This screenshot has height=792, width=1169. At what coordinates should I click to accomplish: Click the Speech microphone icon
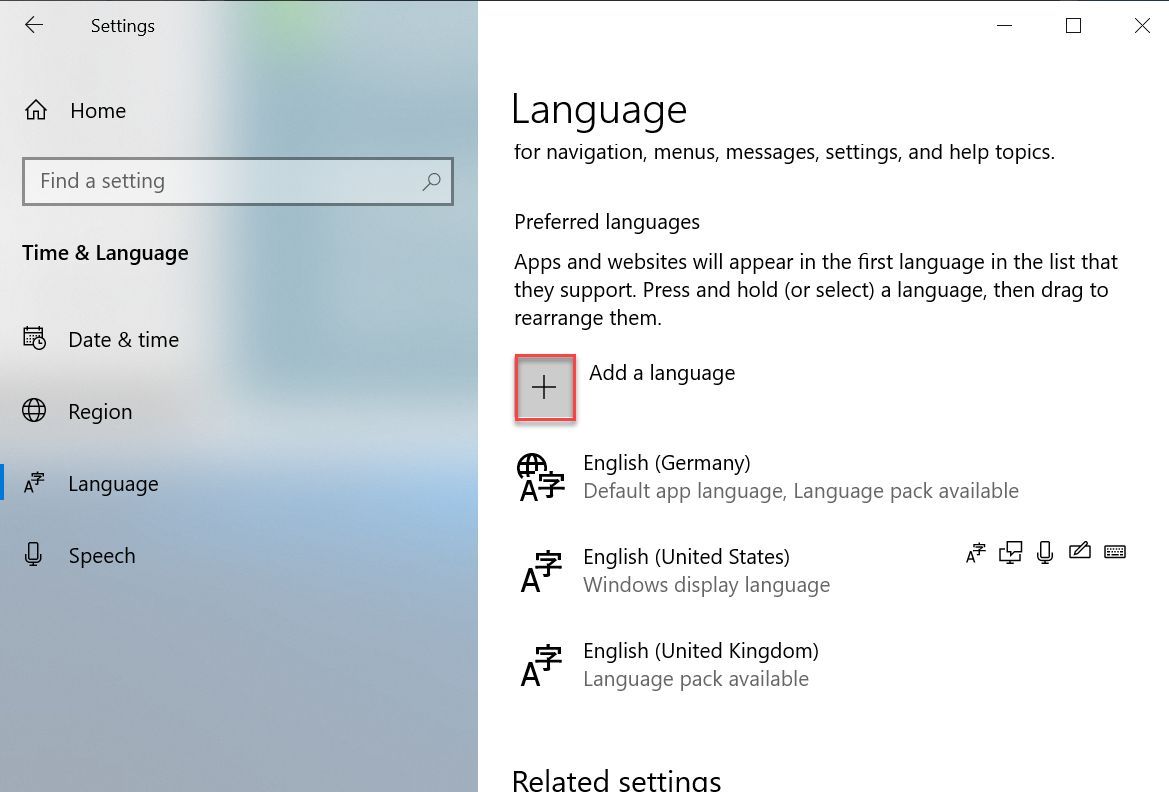33,554
